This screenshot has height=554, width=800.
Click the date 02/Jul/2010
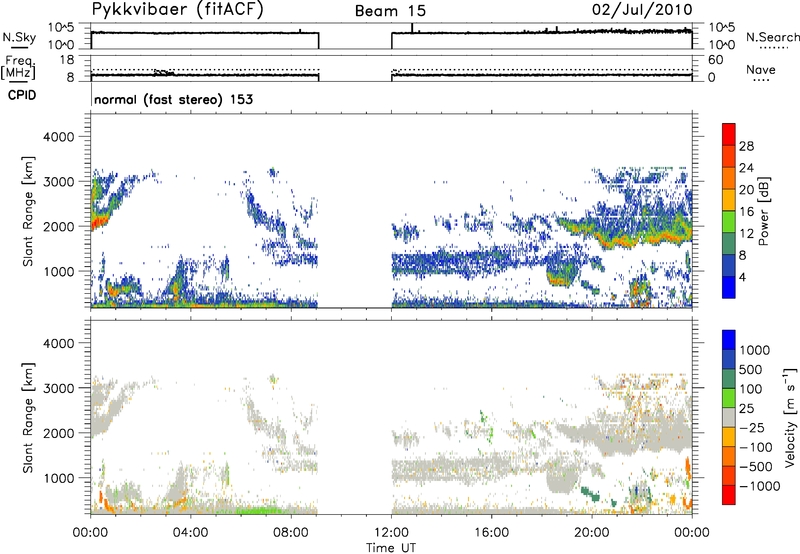pos(642,10)
